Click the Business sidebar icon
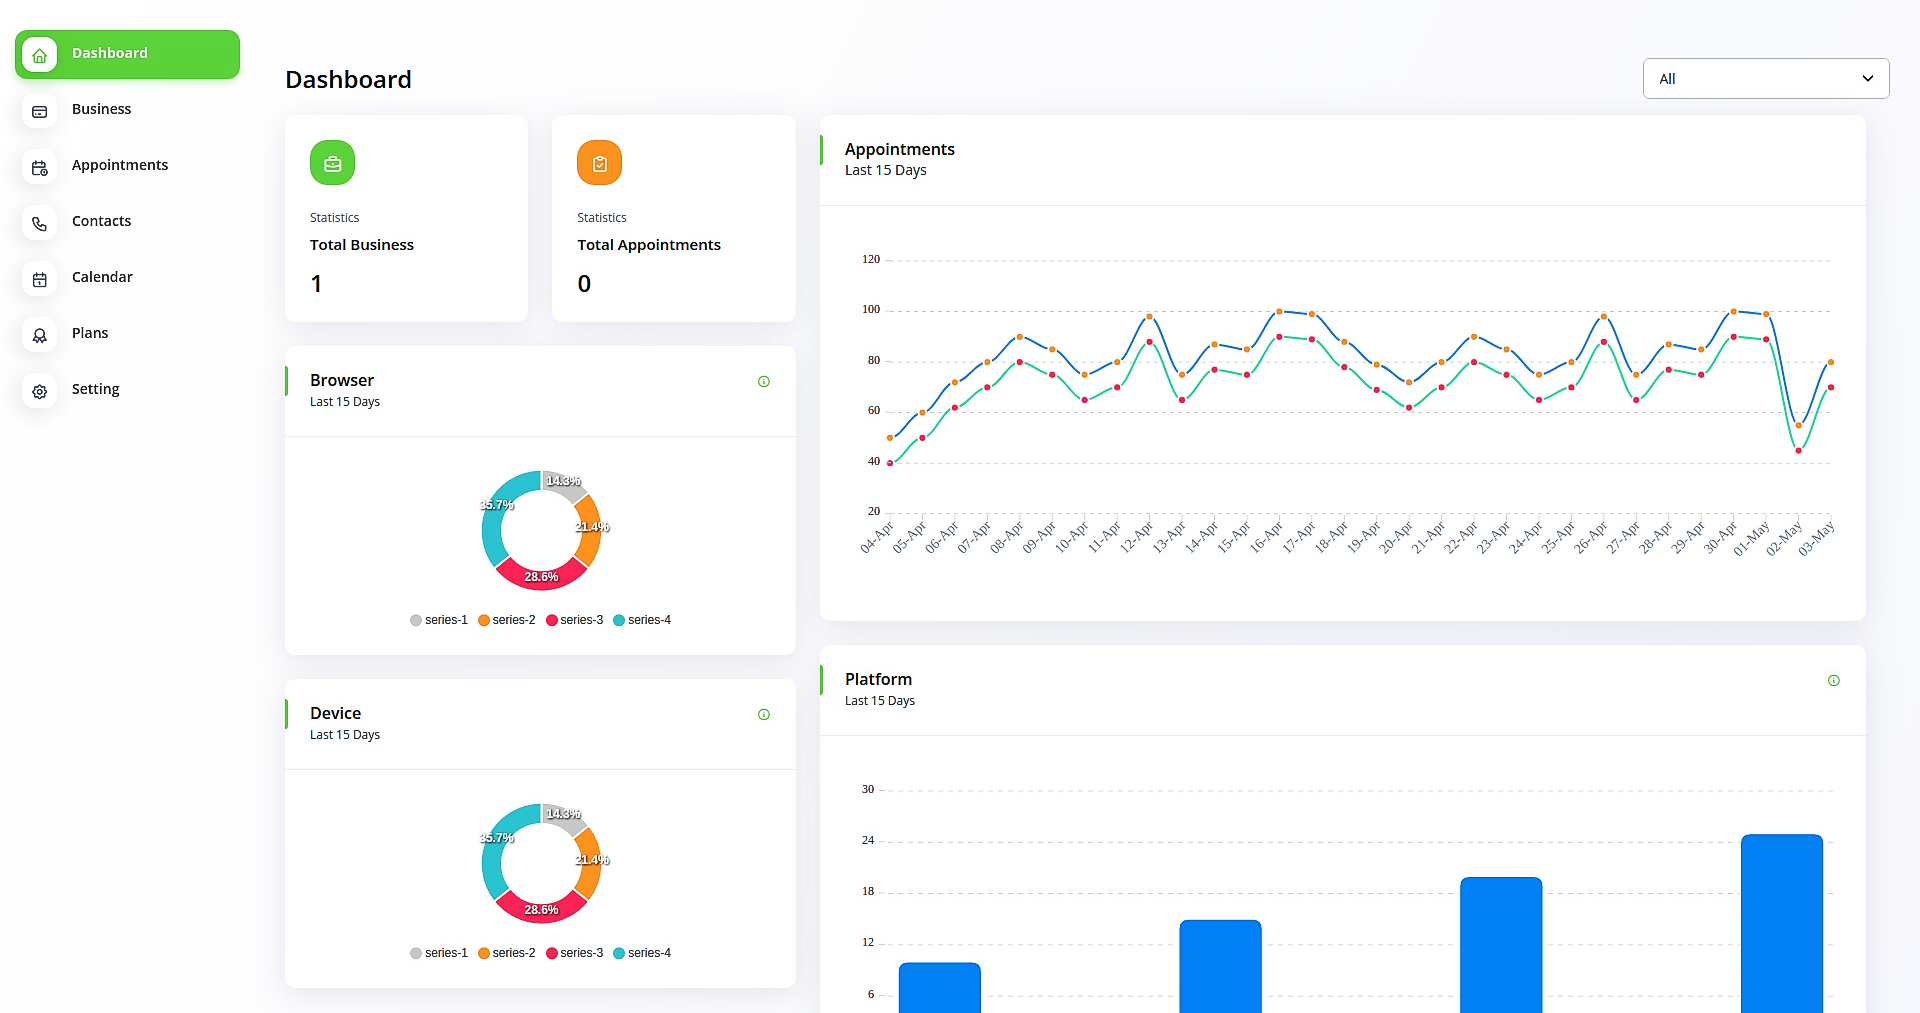Image resolution: width=1920 pixels, height=1013 pixels. (39, 111)
